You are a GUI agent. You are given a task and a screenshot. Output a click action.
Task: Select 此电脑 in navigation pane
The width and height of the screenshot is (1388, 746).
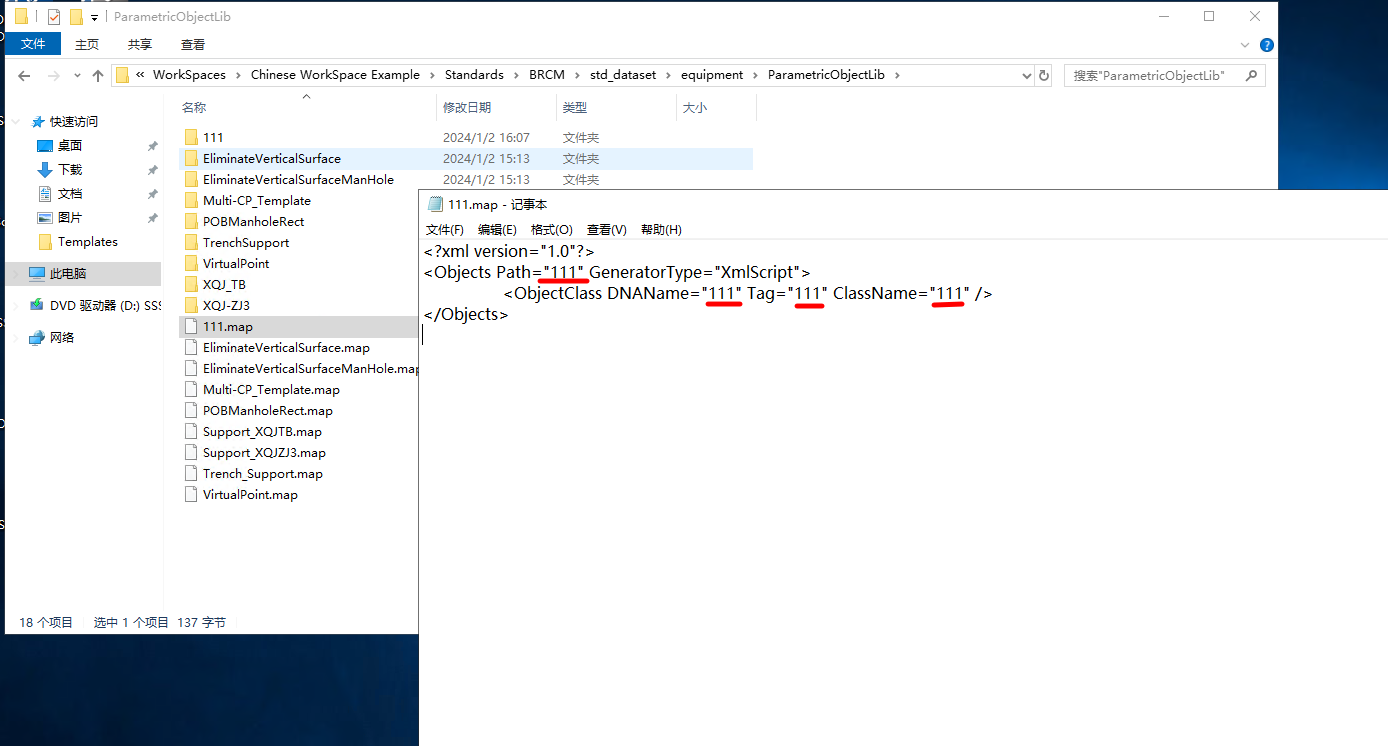click(68, 274)
